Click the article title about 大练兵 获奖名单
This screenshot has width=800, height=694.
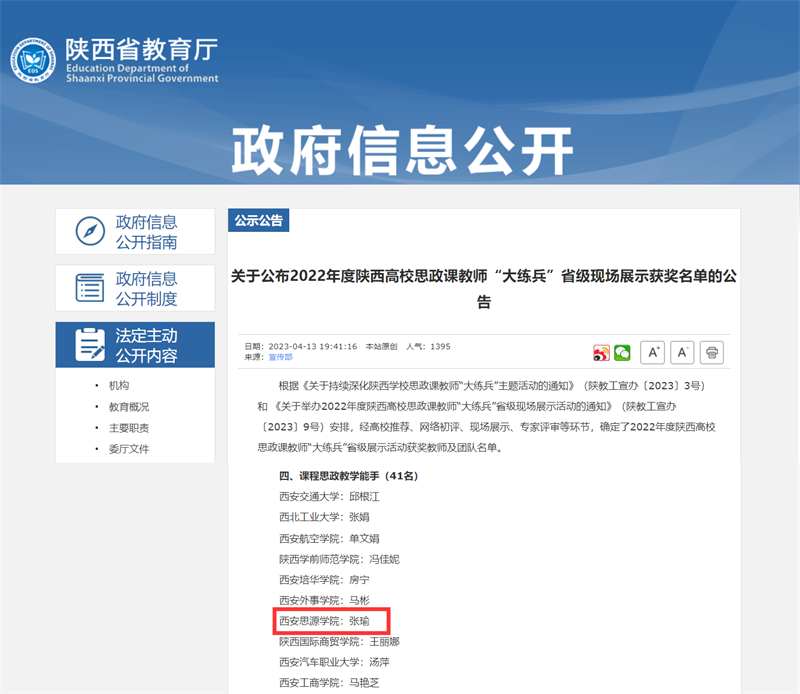click(484, 288)
